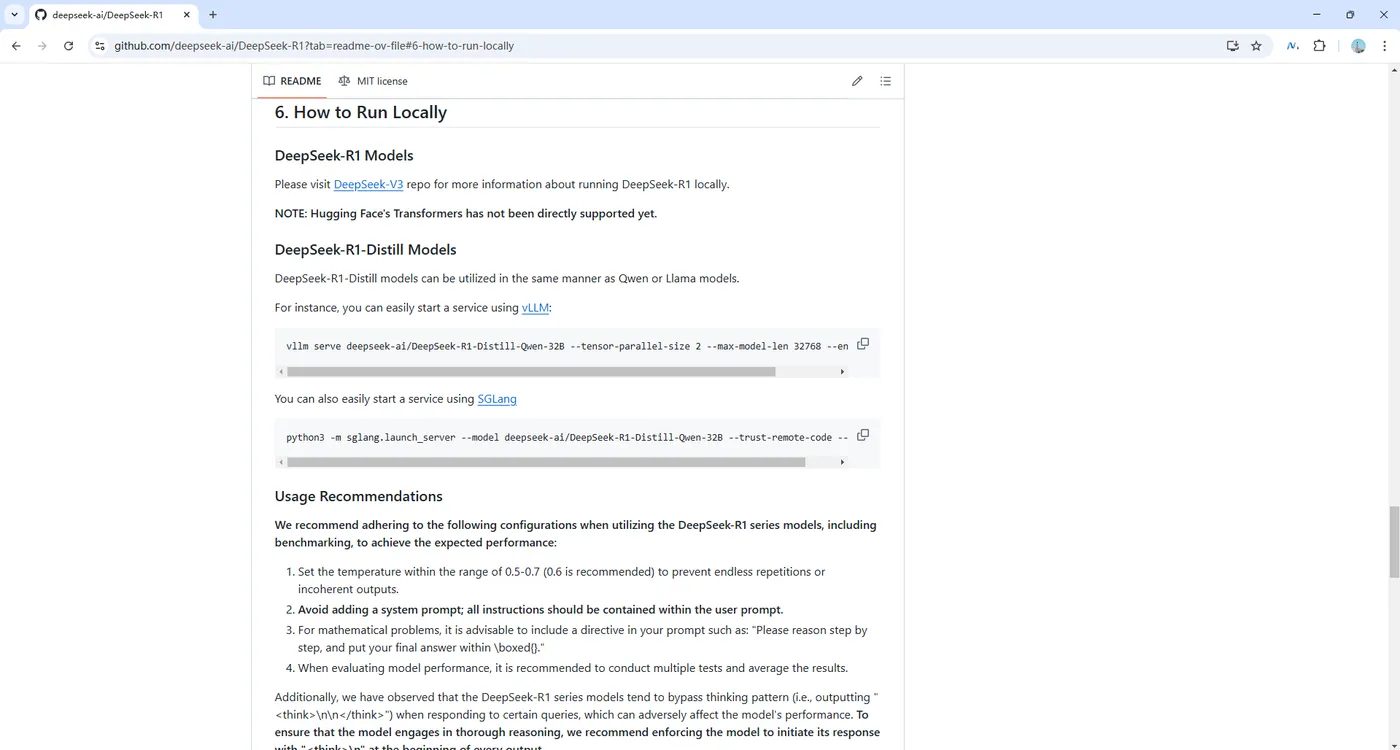Open Chrome three-dot menu
This screenshot has height=750, width=1400.
(x=1384, y=46)
